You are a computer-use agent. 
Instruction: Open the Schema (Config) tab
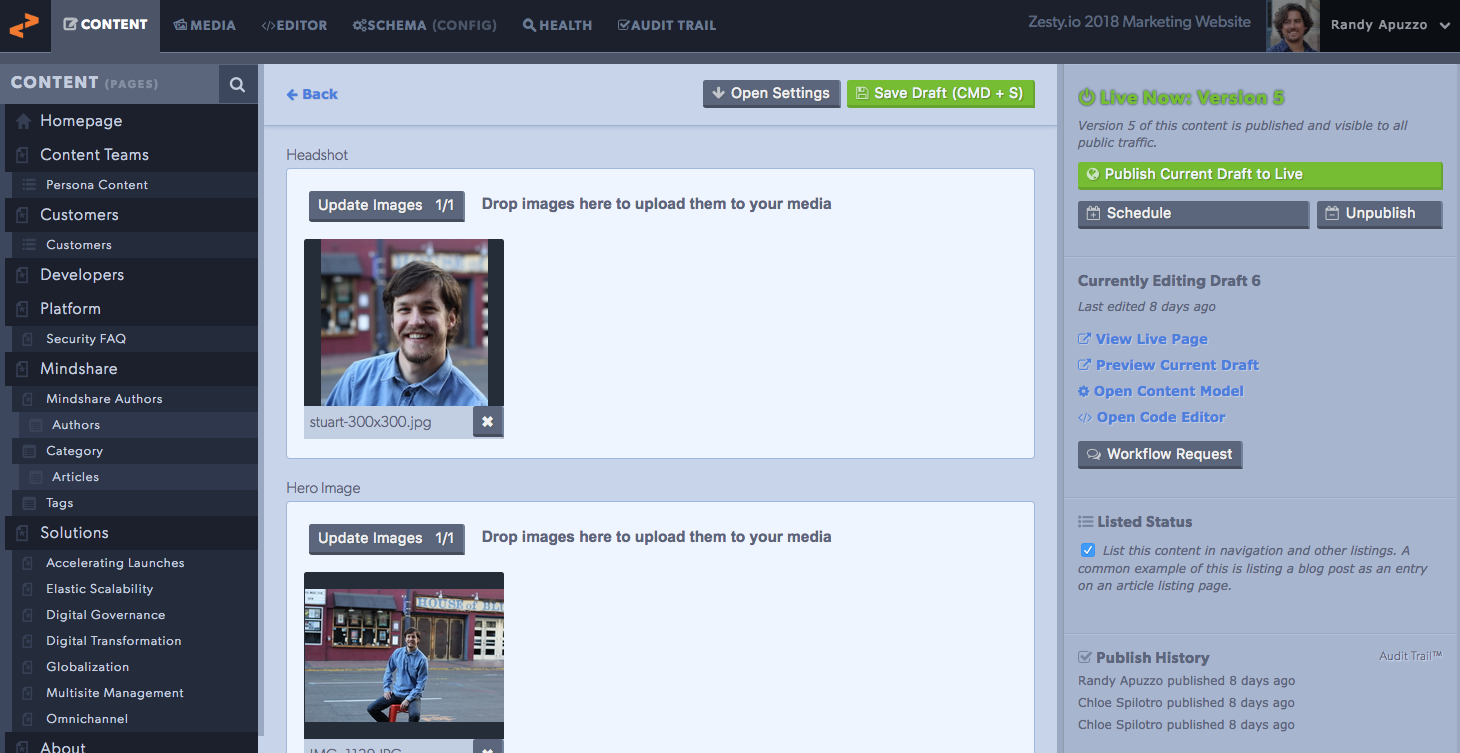click(x=424, y=25)
